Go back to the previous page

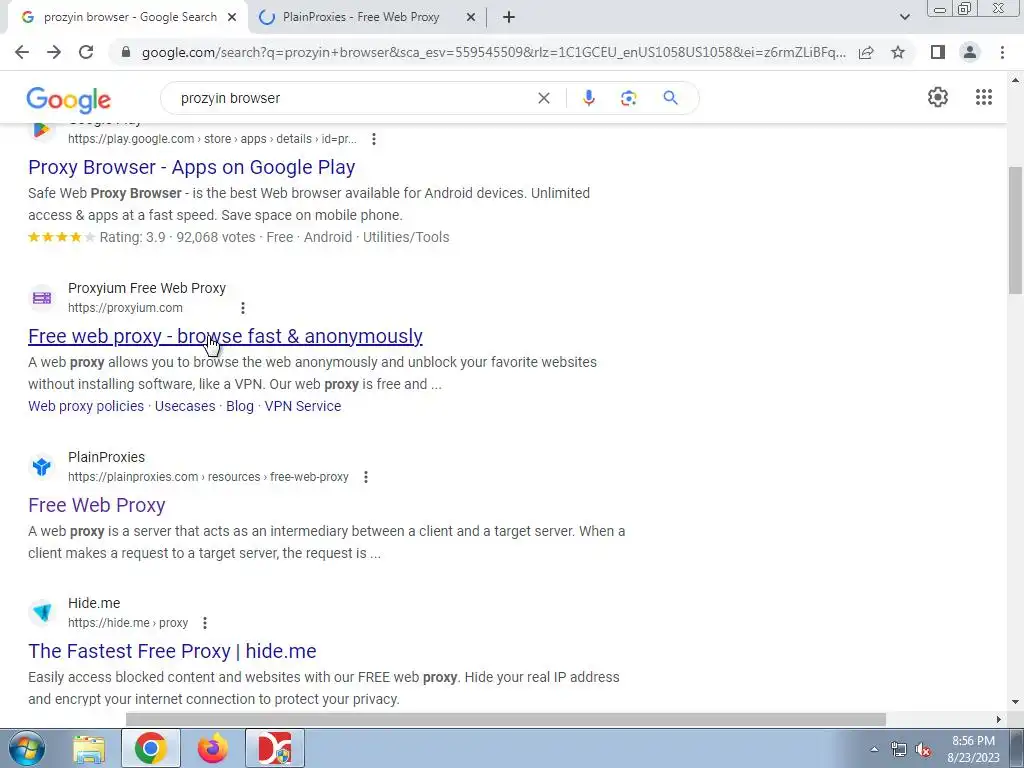tap(22, 52)
